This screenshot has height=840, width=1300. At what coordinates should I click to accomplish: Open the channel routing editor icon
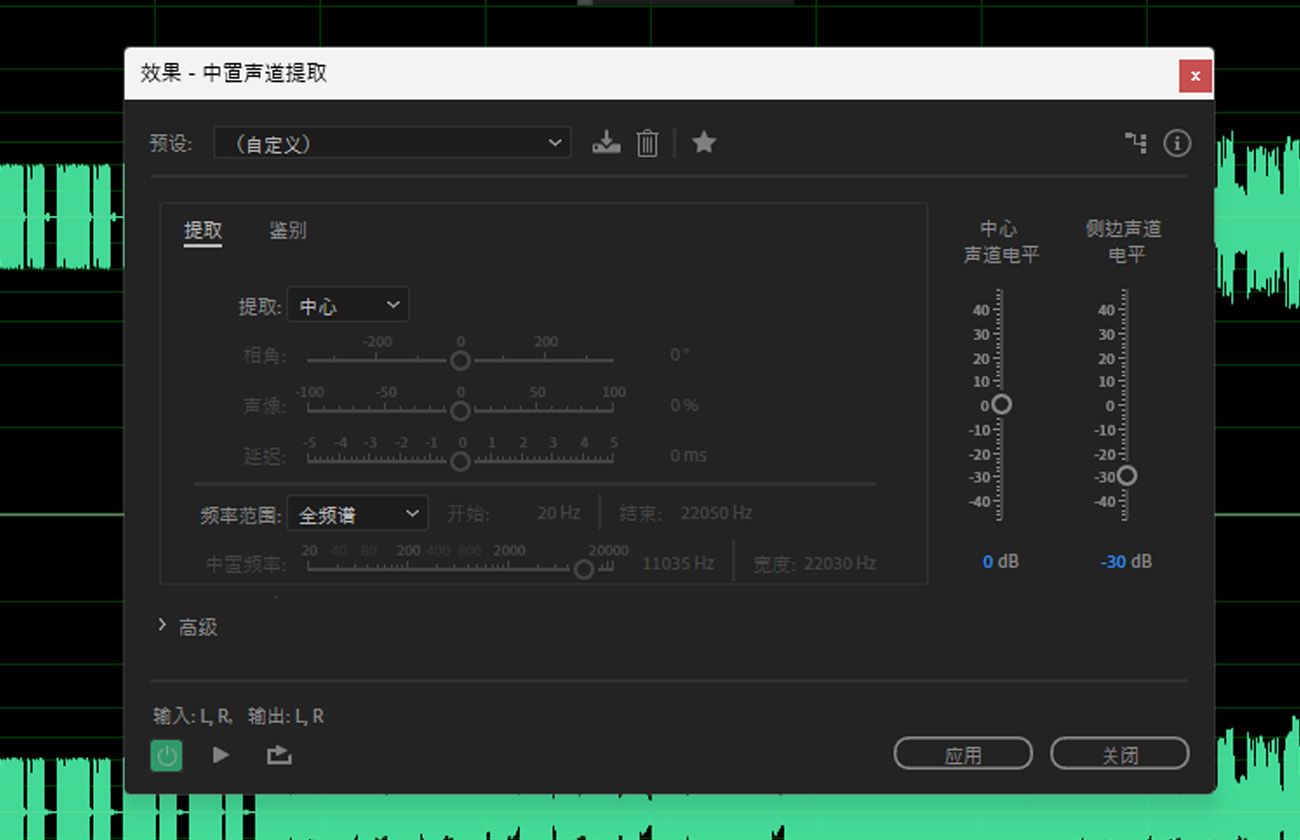1135,143
